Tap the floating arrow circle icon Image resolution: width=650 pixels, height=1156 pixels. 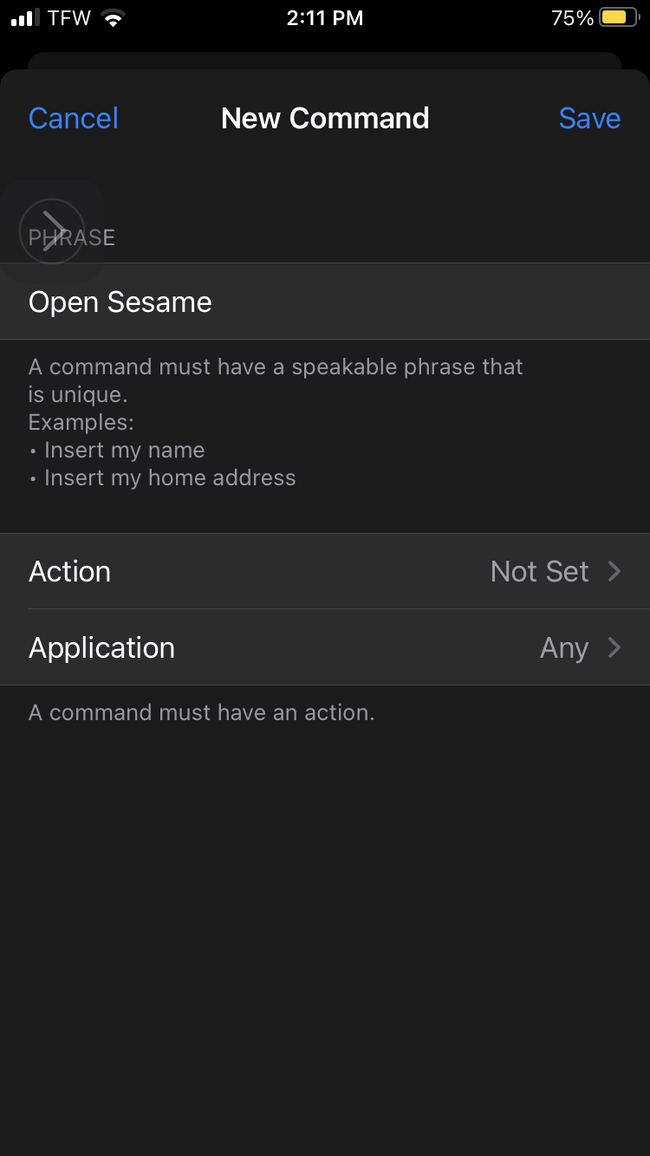click(x=52, y=231)
